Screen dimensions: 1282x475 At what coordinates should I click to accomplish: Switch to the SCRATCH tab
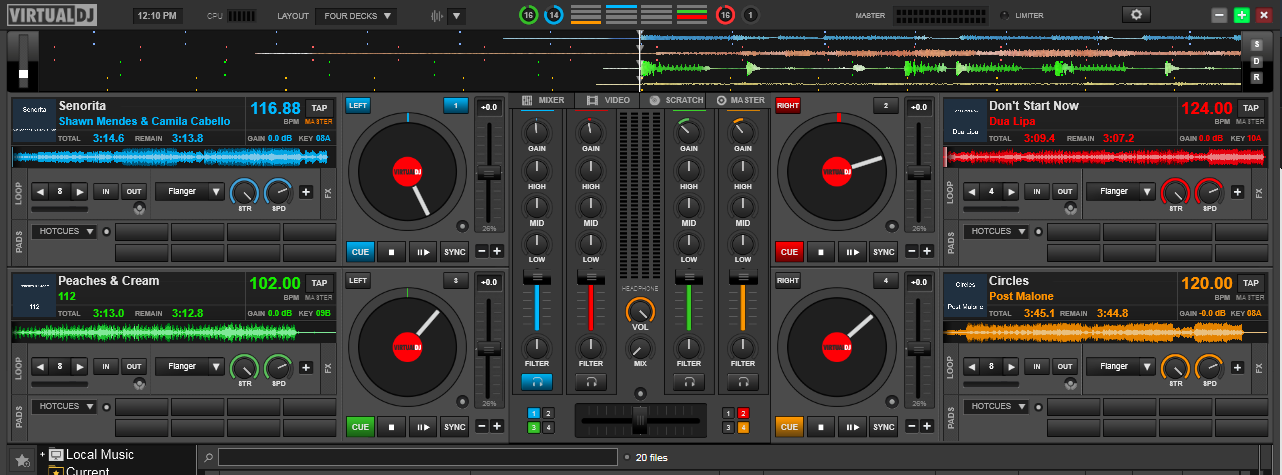675,100
